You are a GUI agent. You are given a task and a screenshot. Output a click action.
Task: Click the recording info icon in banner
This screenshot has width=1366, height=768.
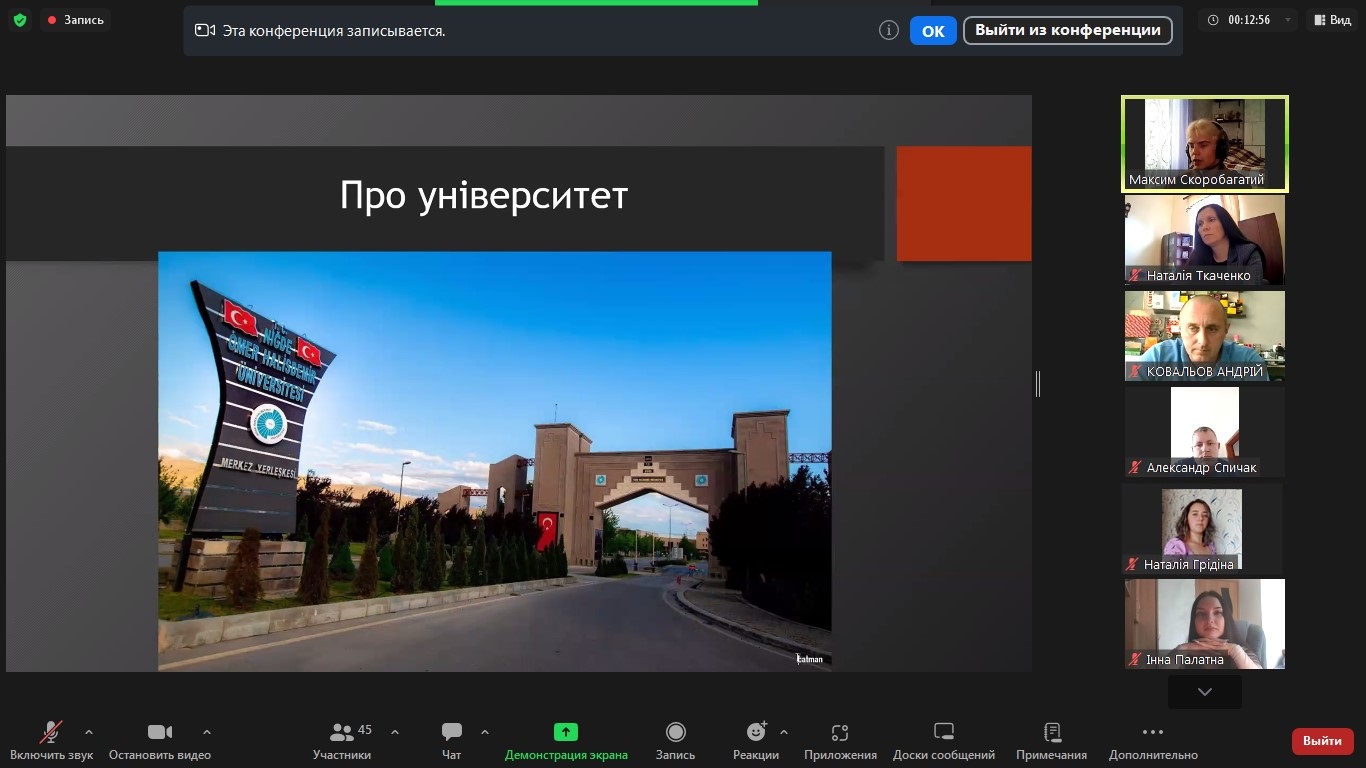[x=888, y=30]
